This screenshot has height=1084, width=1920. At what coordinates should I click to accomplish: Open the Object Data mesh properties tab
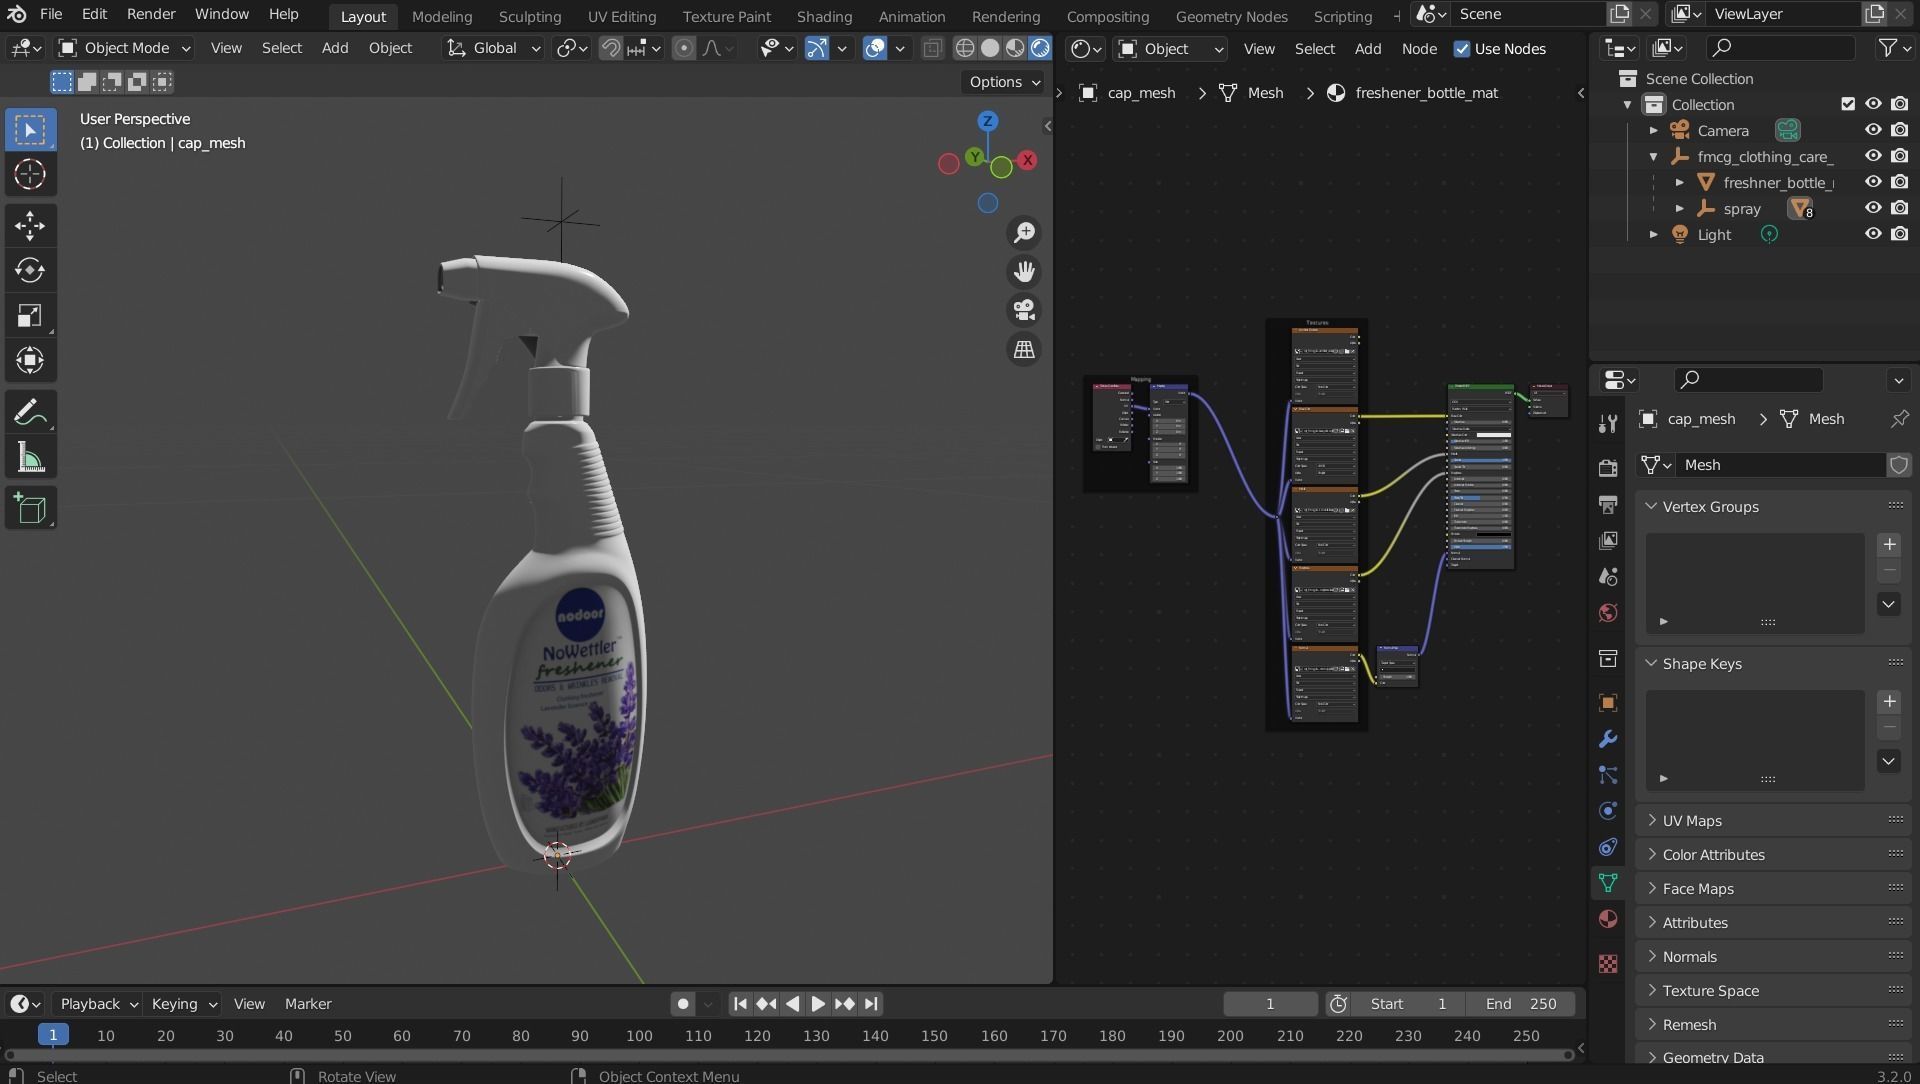coord(1608,883)
